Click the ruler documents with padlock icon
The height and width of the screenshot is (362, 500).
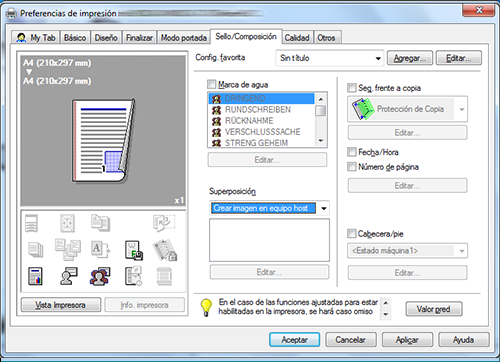[165, 250]
